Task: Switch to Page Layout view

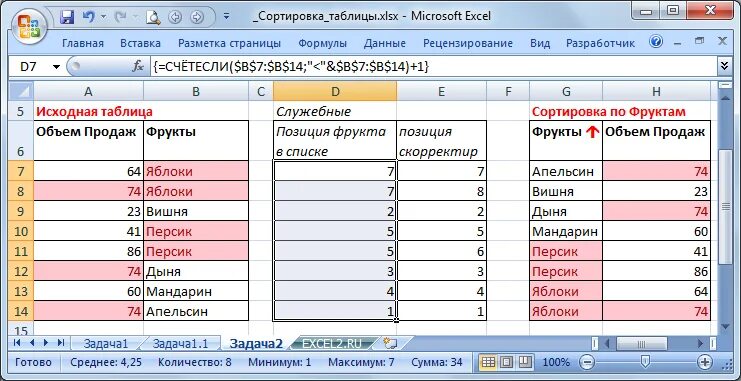Action: point(507,363)
